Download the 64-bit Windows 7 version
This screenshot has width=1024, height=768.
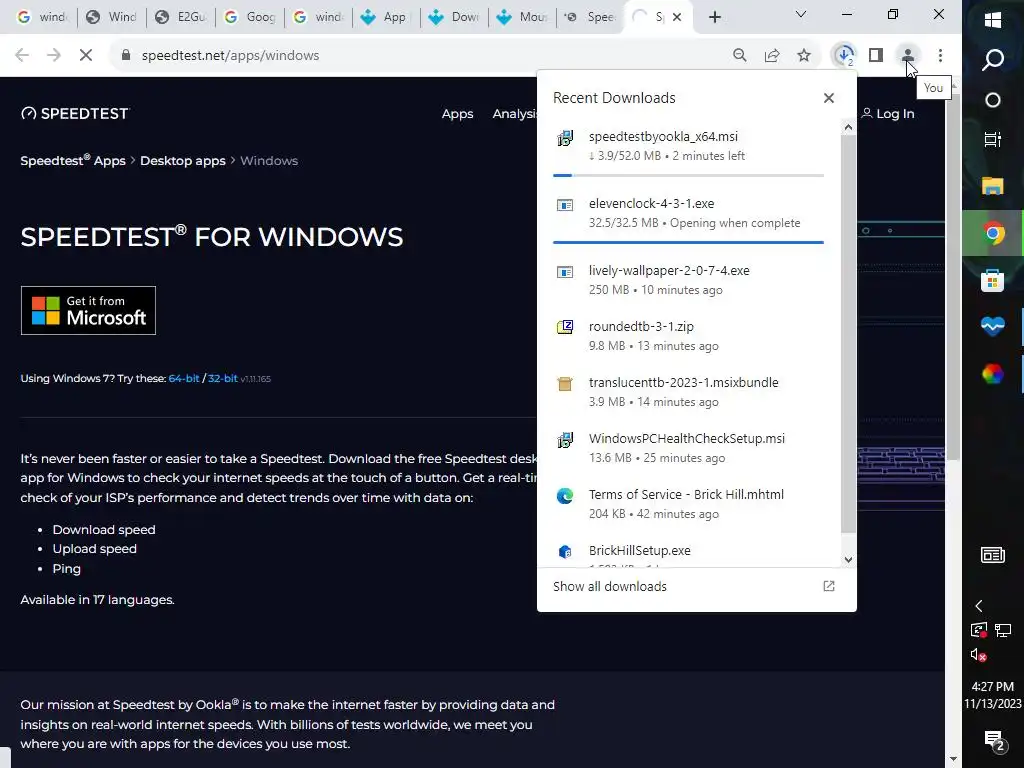point(184,379)
